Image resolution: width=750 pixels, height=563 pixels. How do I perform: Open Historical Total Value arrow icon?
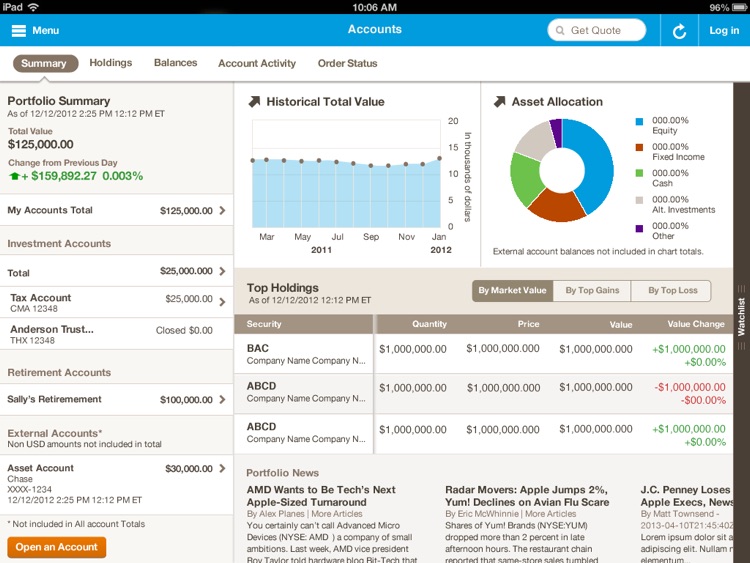tap(254, 101)
